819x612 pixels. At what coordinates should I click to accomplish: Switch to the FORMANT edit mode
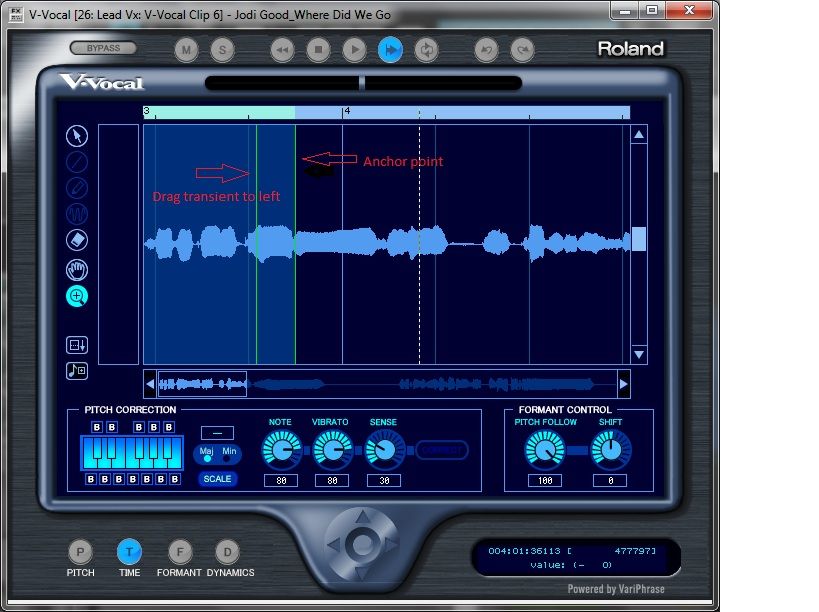tap(179, 551)
